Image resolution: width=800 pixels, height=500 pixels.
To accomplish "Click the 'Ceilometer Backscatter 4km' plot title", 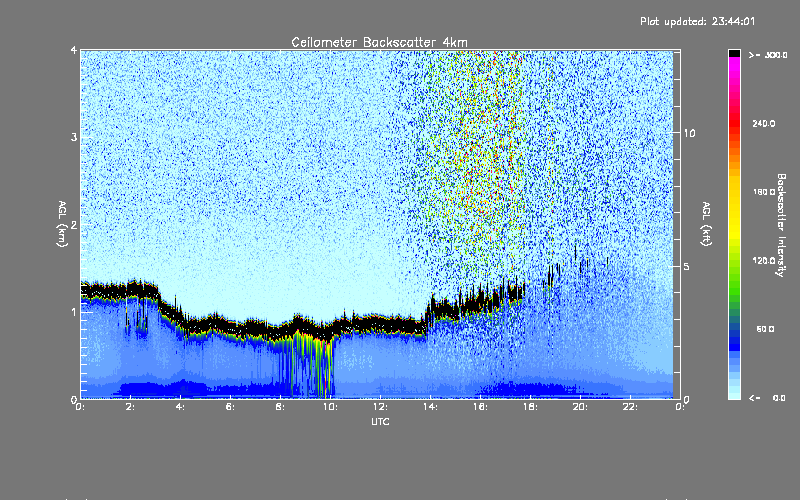I will (379, 42).
